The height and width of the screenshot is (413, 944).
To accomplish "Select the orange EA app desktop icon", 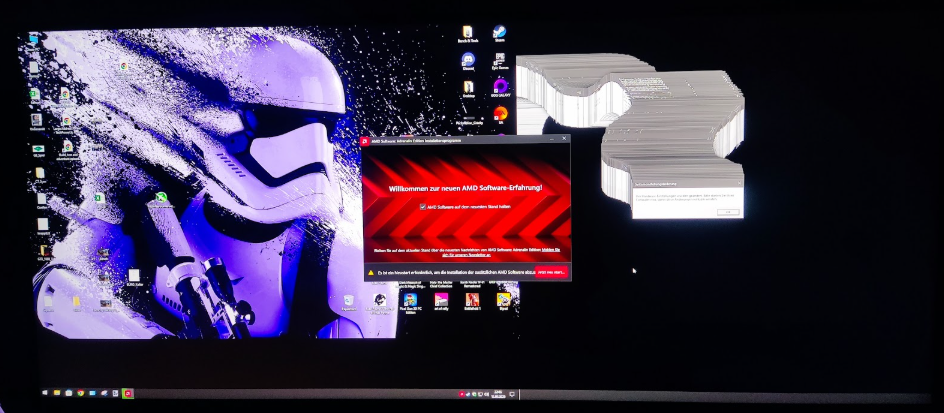I will (500, 114).
